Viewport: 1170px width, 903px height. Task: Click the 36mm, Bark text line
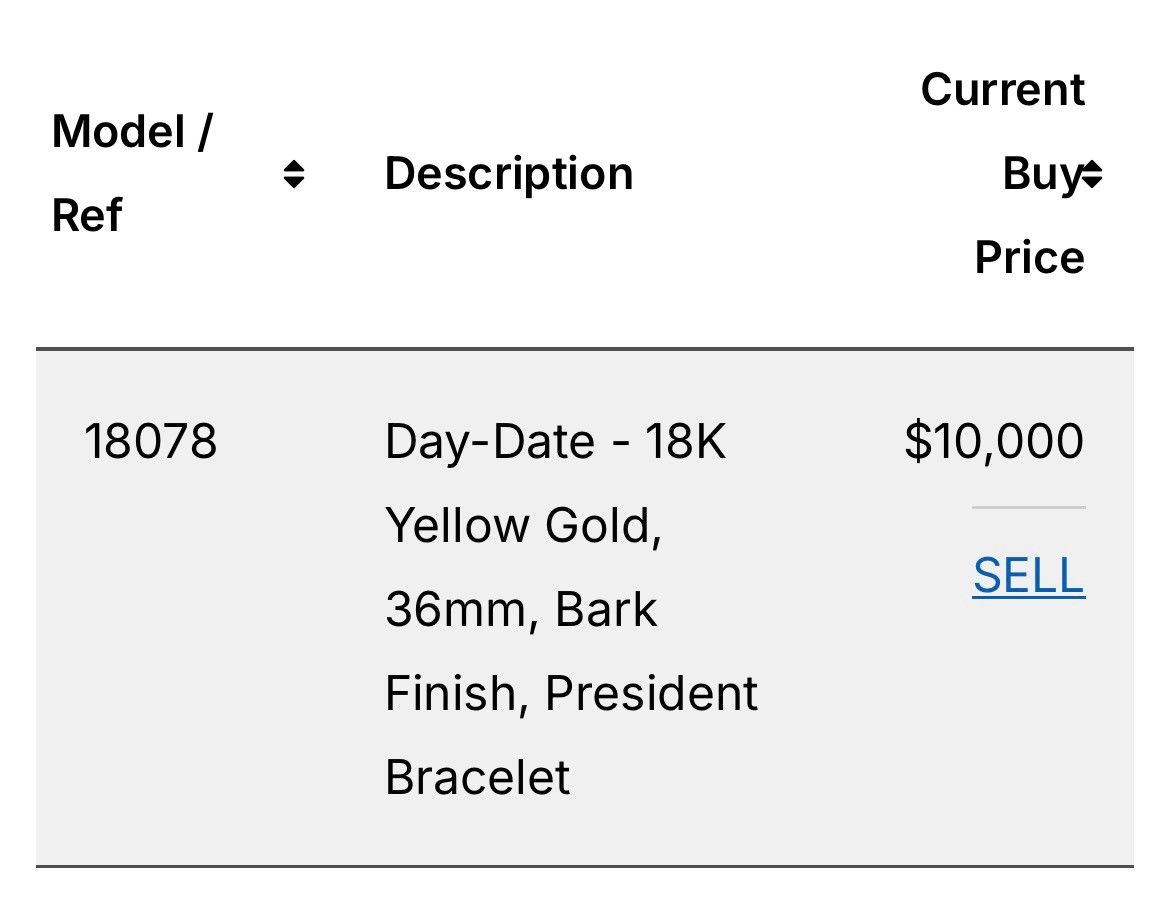(521, 610)
